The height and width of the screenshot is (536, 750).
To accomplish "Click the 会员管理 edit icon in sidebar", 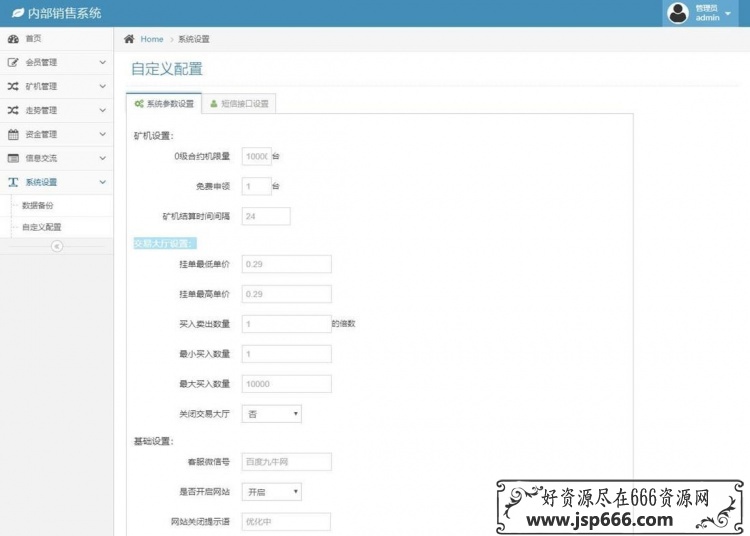I will click(x=13, y=62).
